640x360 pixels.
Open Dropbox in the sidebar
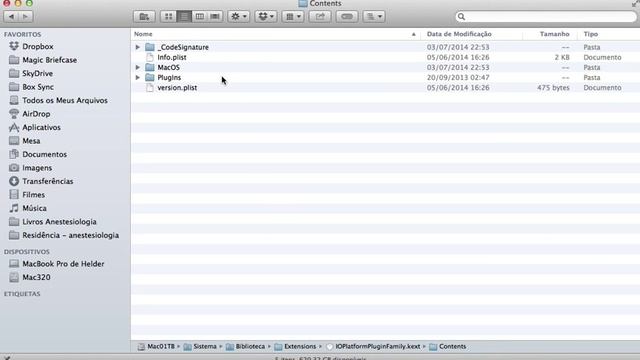[x=38, y=47]
